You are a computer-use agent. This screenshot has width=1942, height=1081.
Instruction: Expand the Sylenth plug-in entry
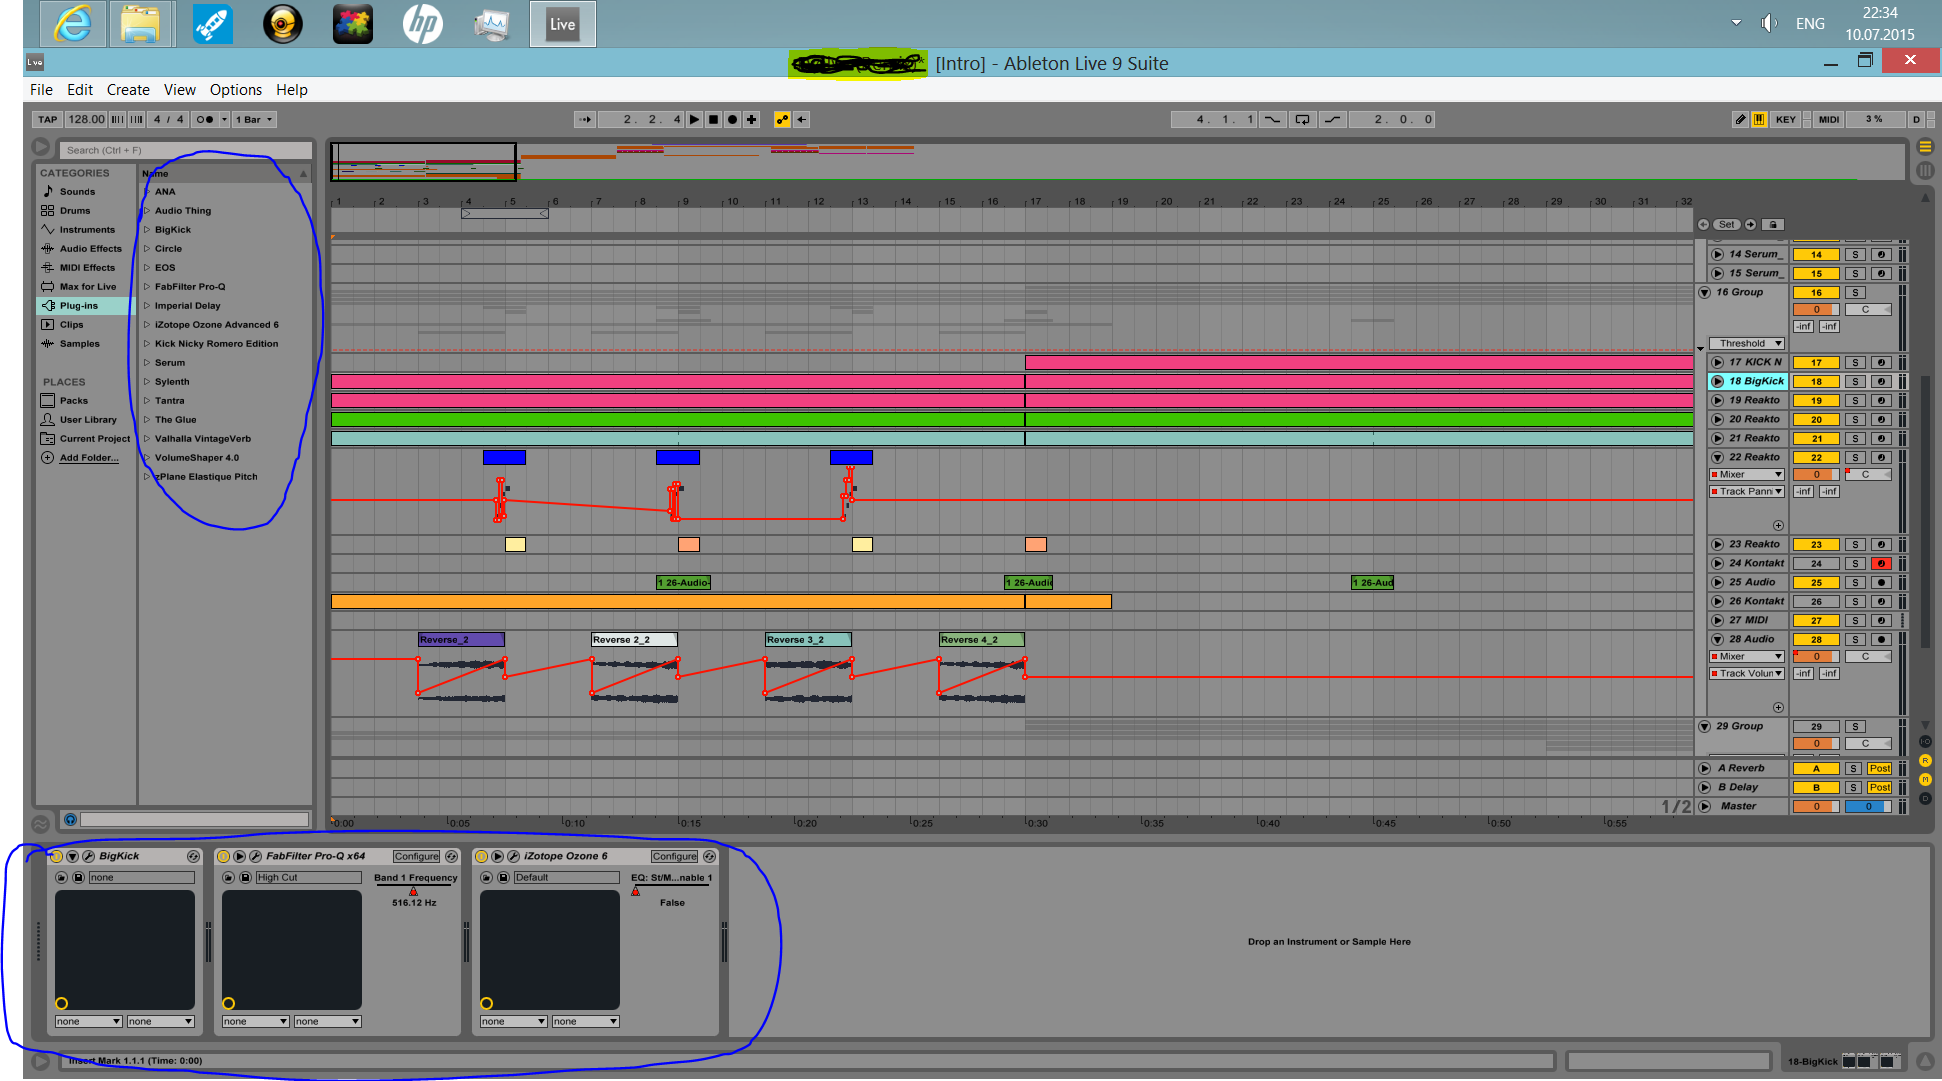pos(147,381)
